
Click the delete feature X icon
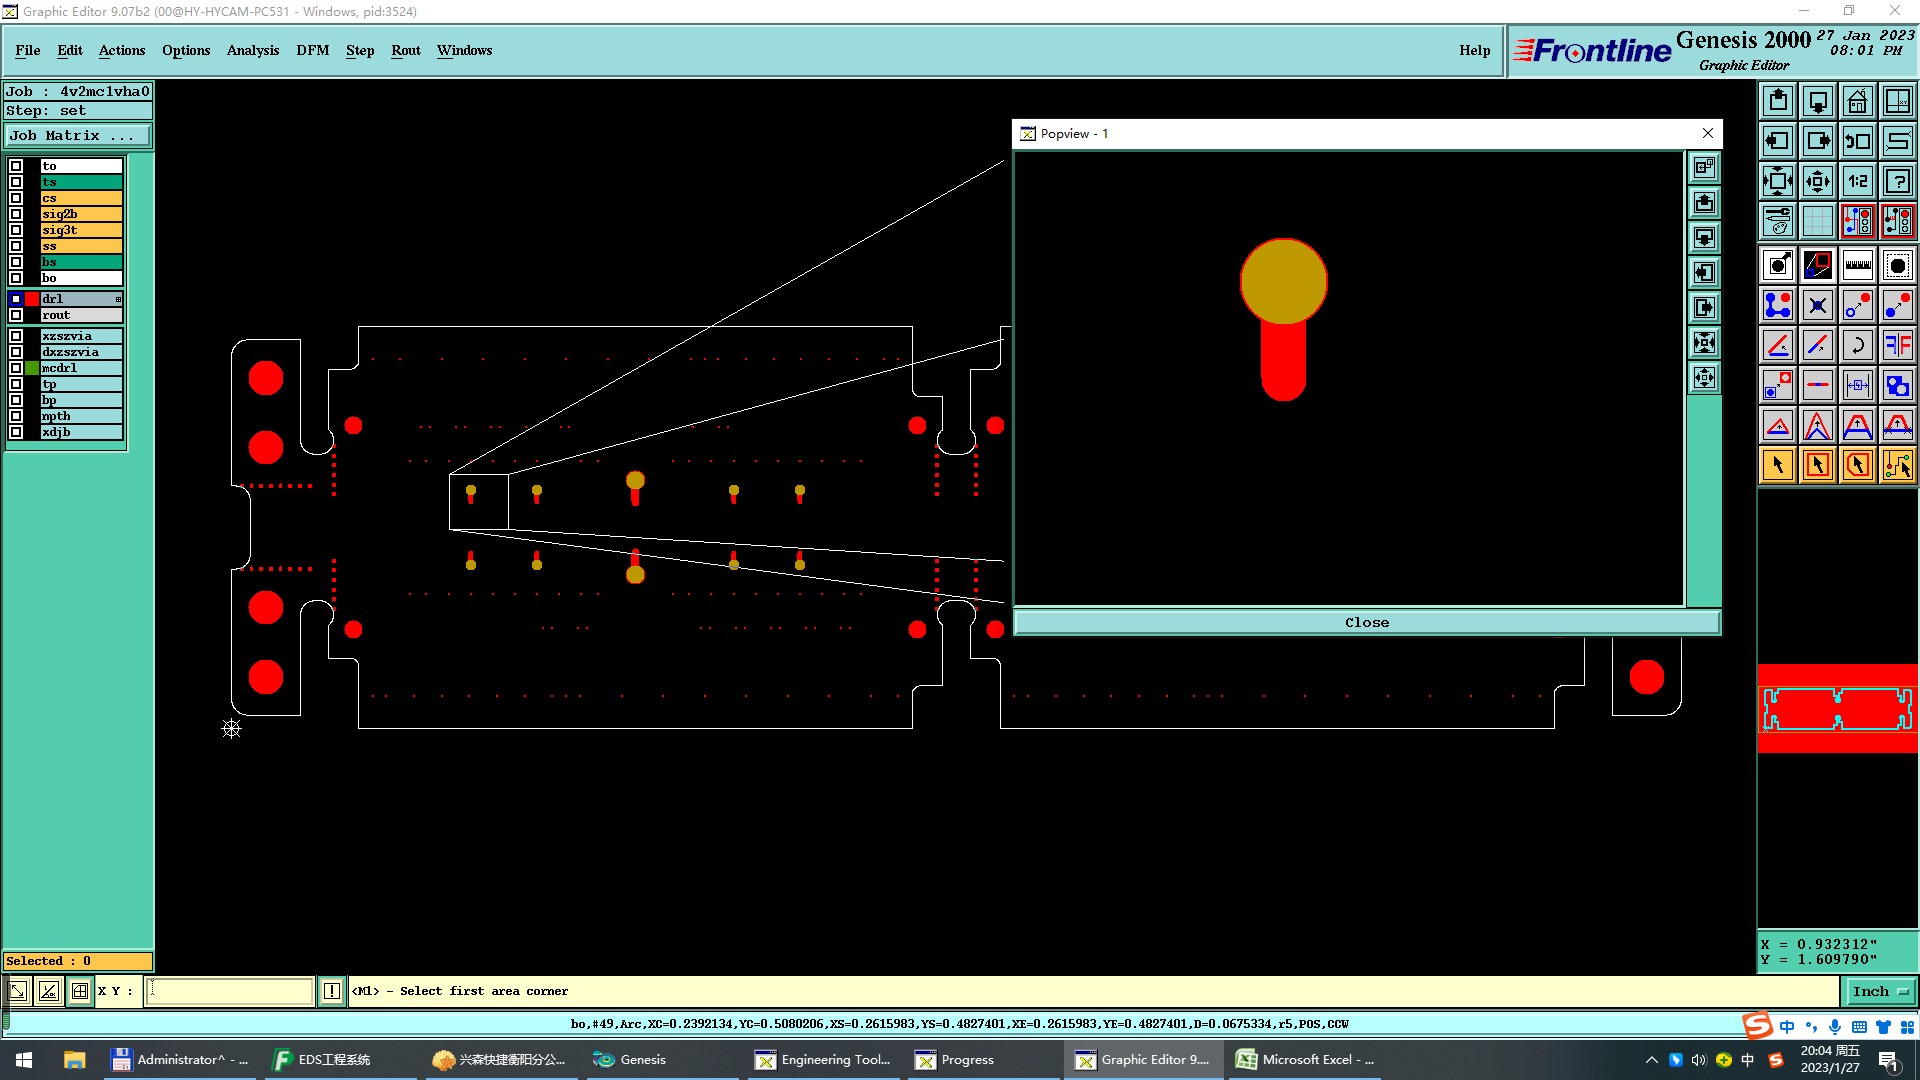pos(1817,305)
